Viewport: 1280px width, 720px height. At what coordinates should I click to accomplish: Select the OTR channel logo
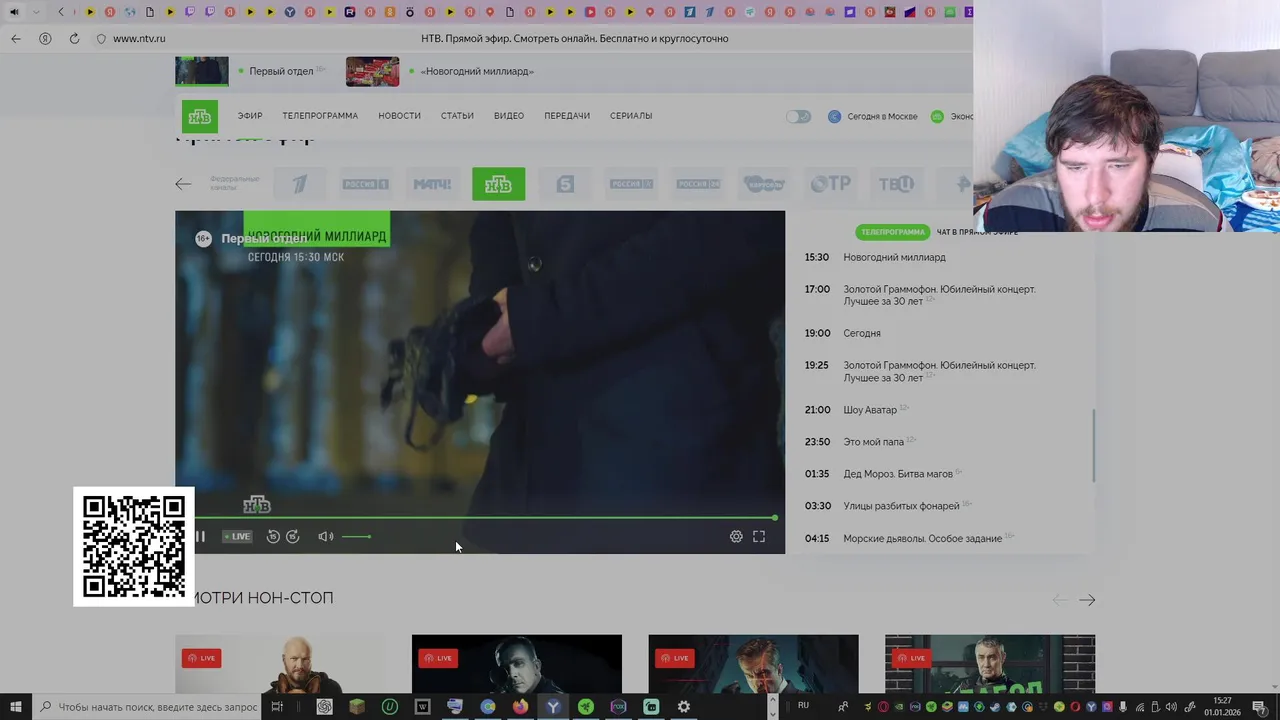pos(831,184)
